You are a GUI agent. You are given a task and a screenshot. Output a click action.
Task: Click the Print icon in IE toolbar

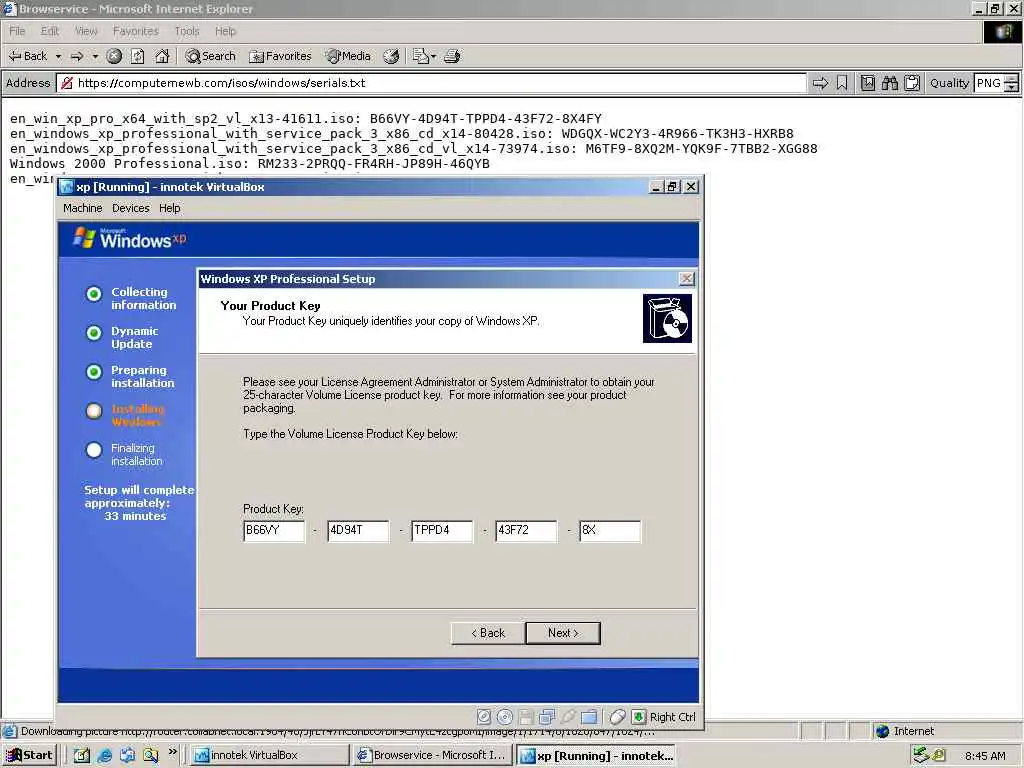pos(452,56)
